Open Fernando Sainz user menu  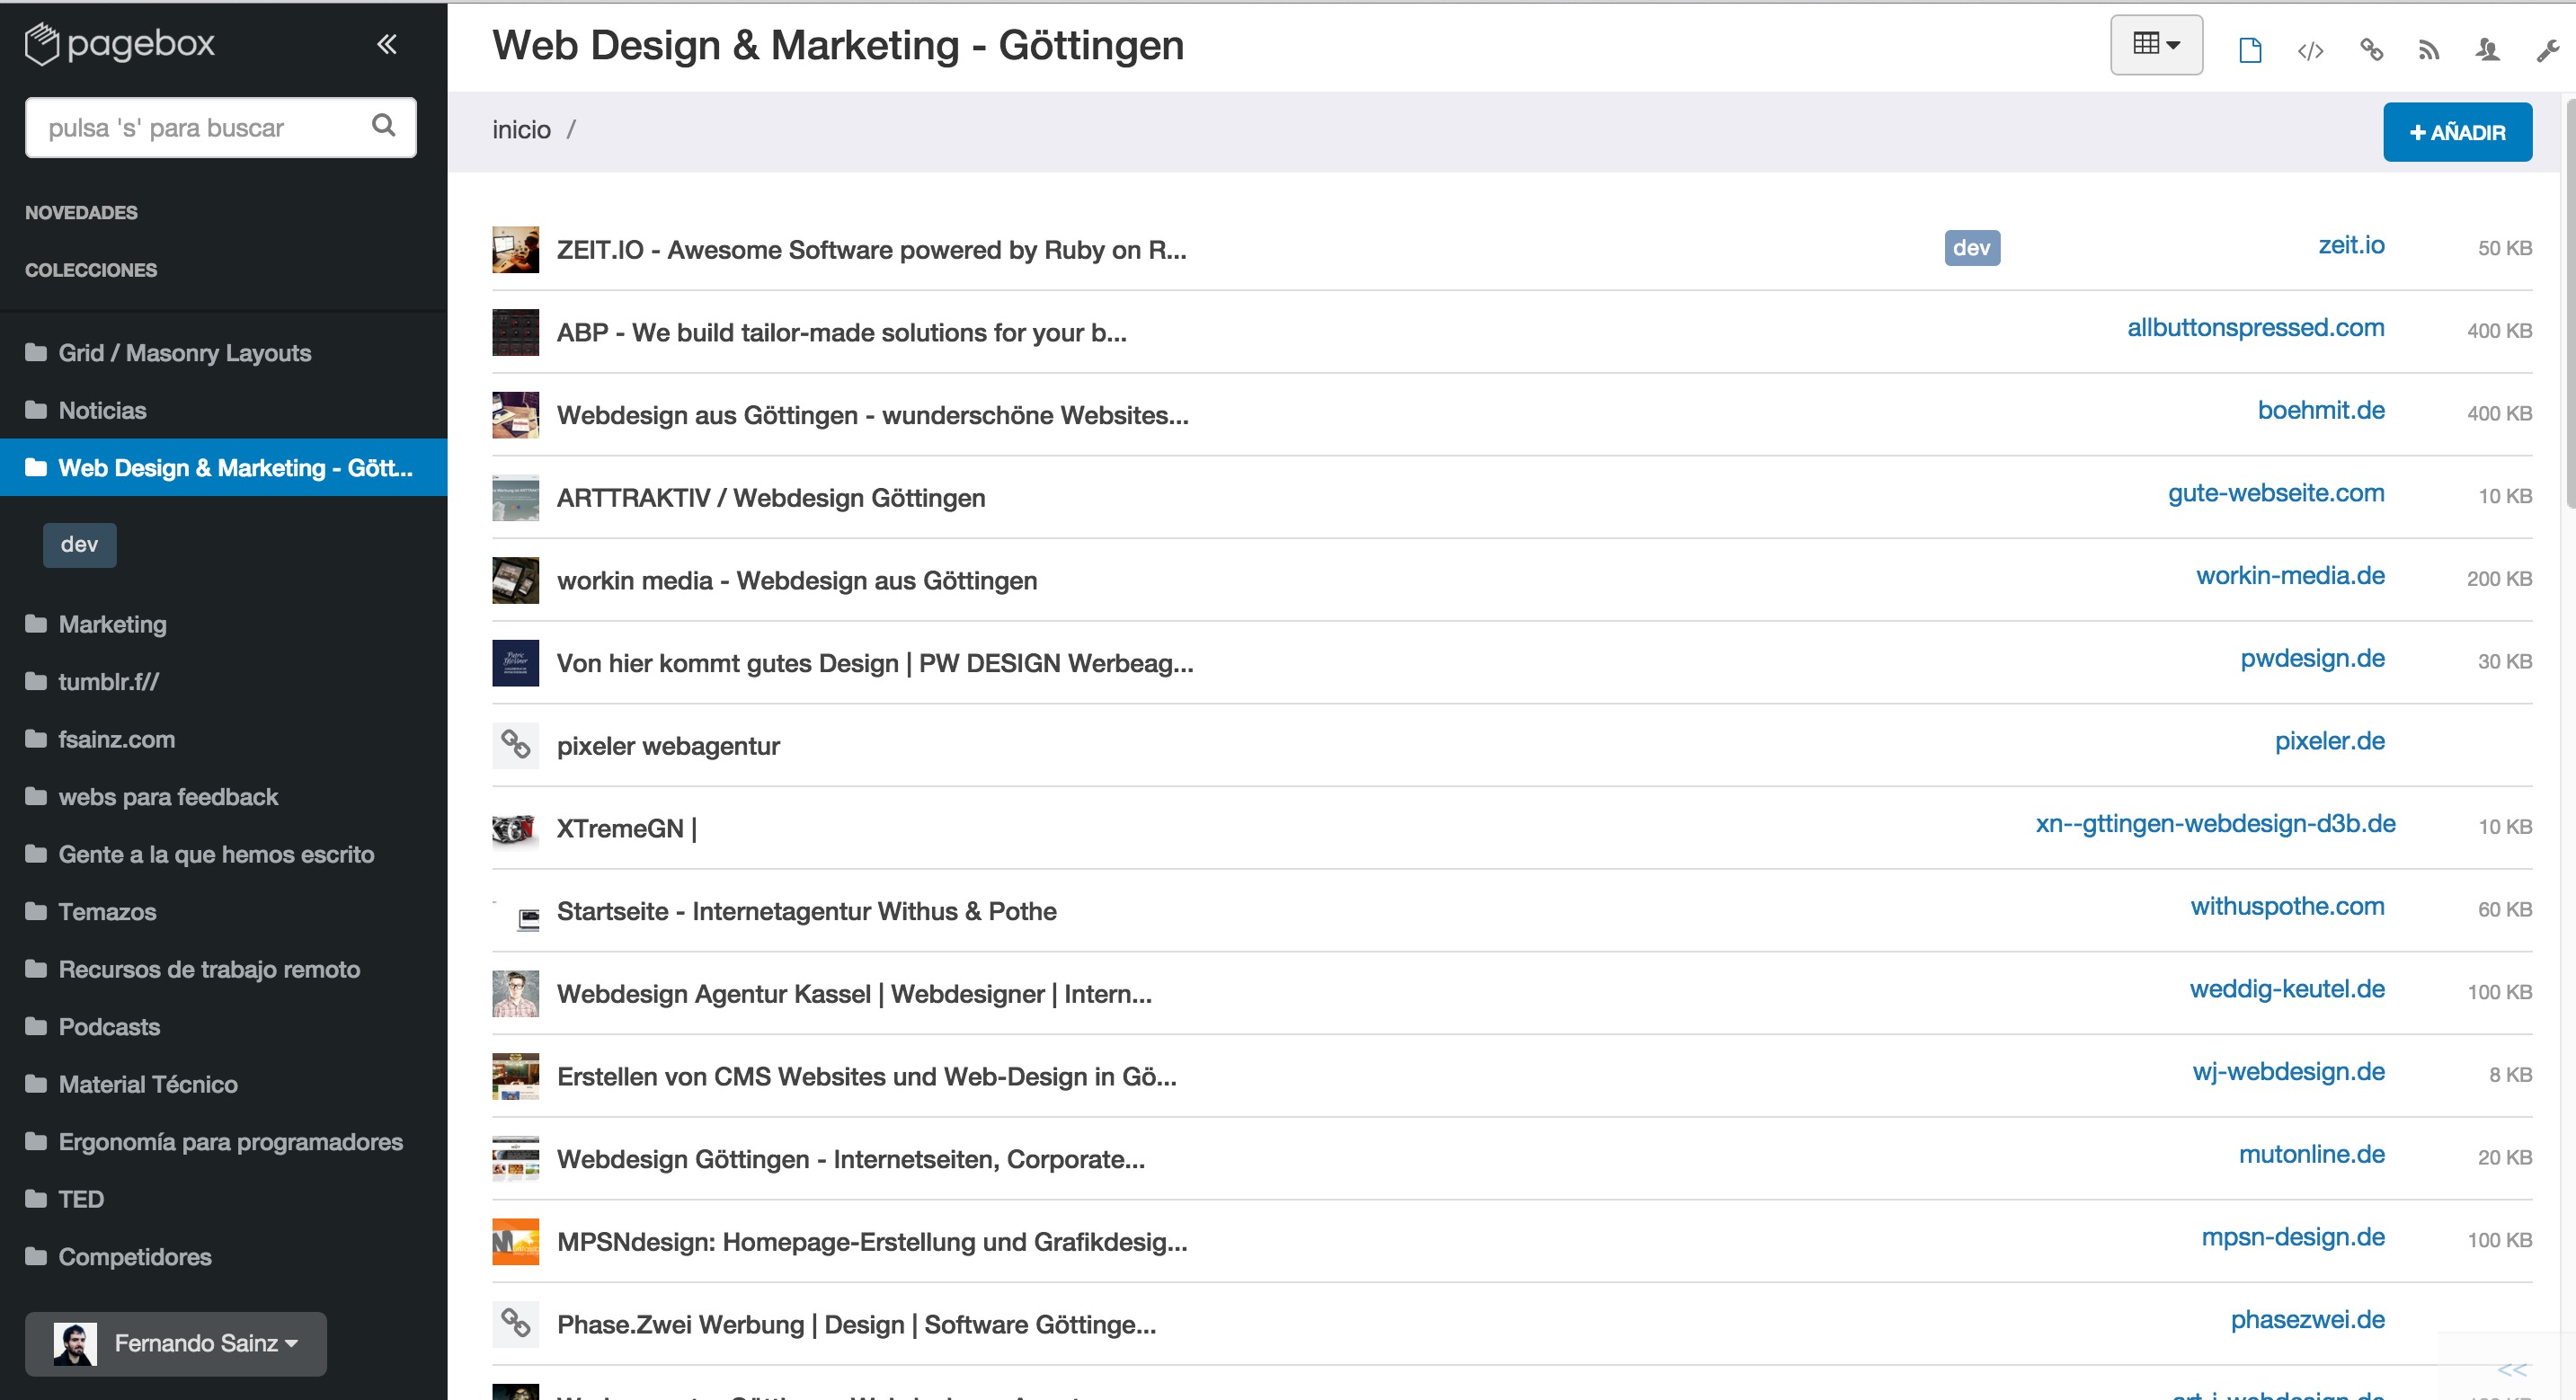tap(176, 1343)
